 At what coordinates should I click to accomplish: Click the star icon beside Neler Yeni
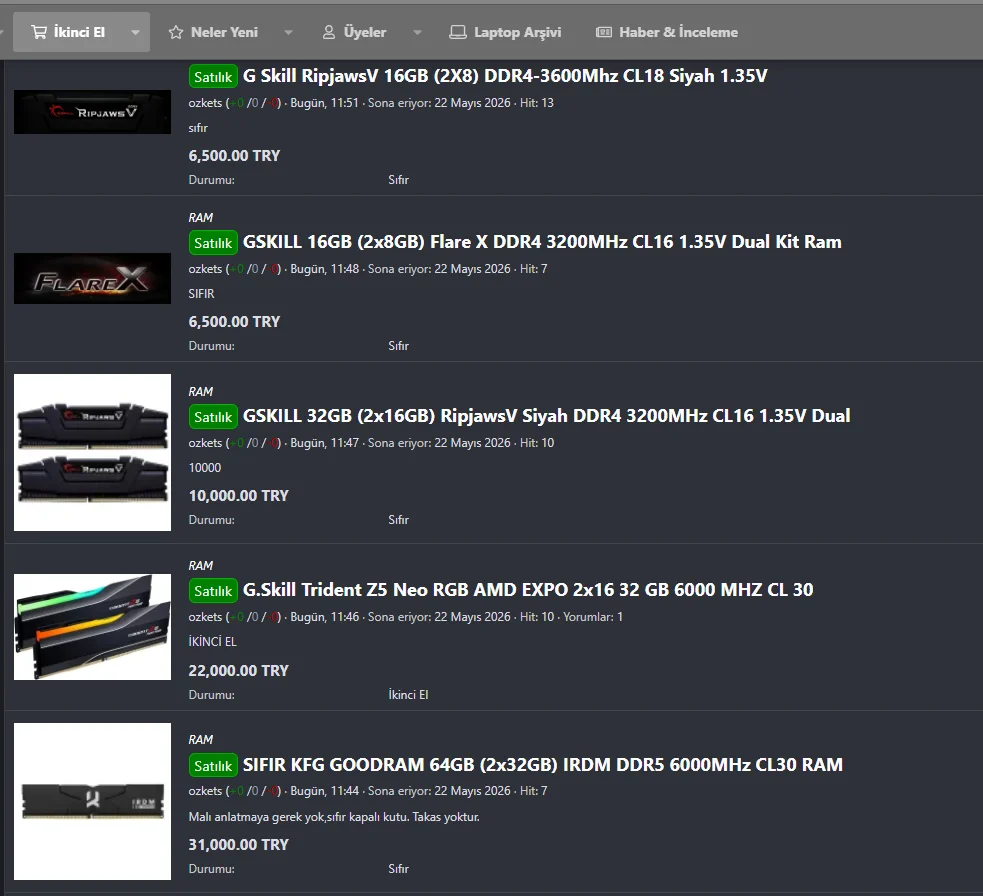pyautogui.click(x=176, y=32)
